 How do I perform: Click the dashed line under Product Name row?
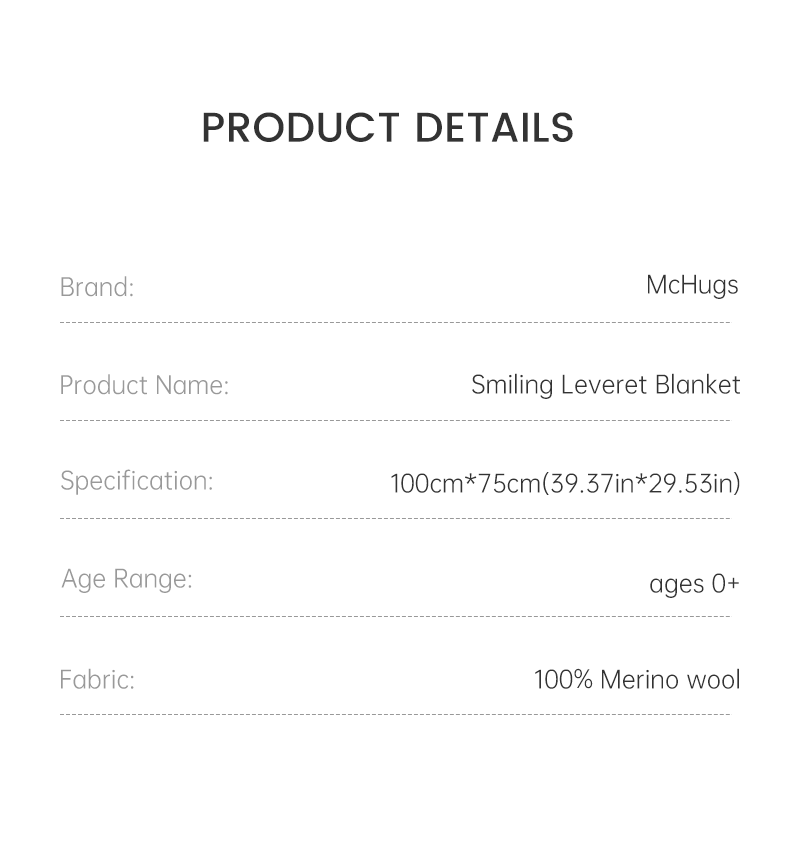395,421
